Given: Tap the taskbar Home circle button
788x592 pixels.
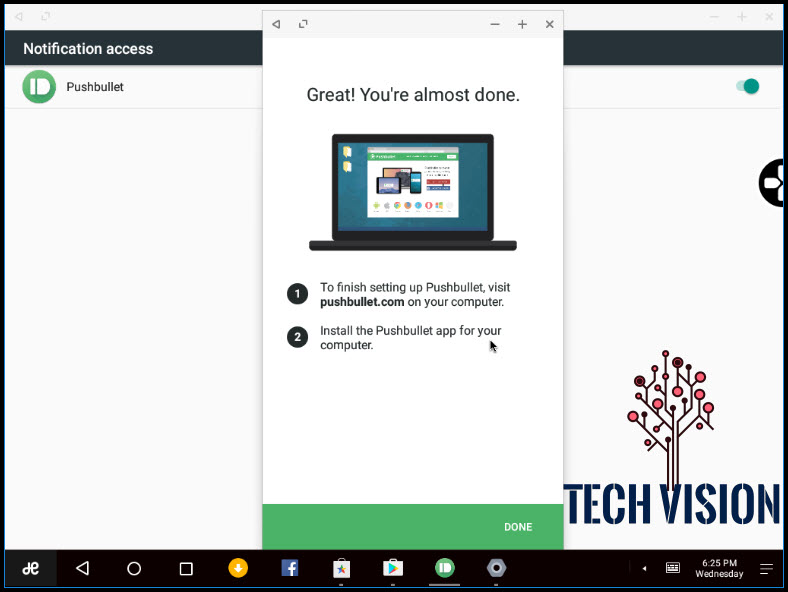Looking at the screenshot, I should click(x=134, y=568).
